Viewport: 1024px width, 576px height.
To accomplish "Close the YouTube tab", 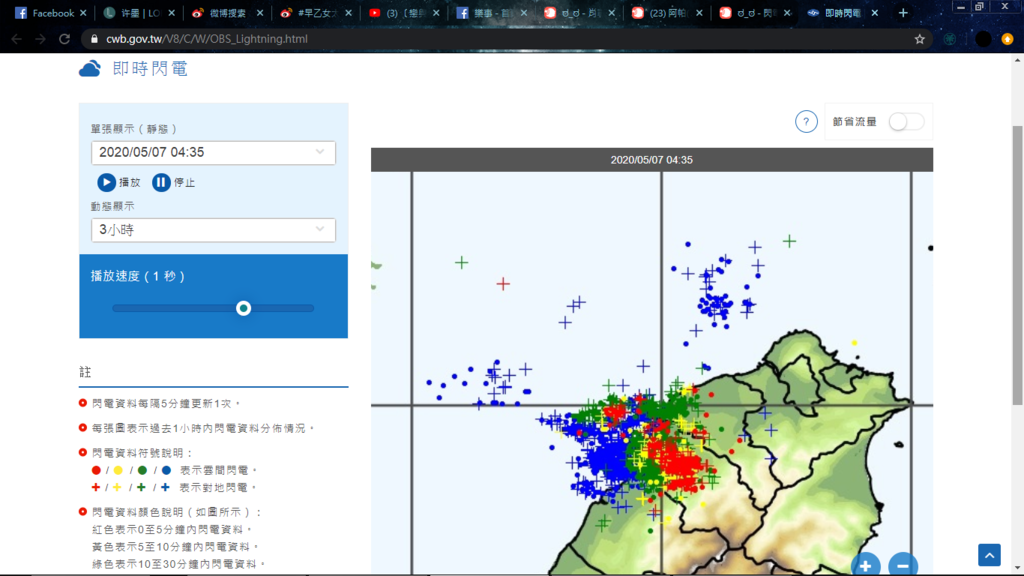I will click(x=436, y=12).
